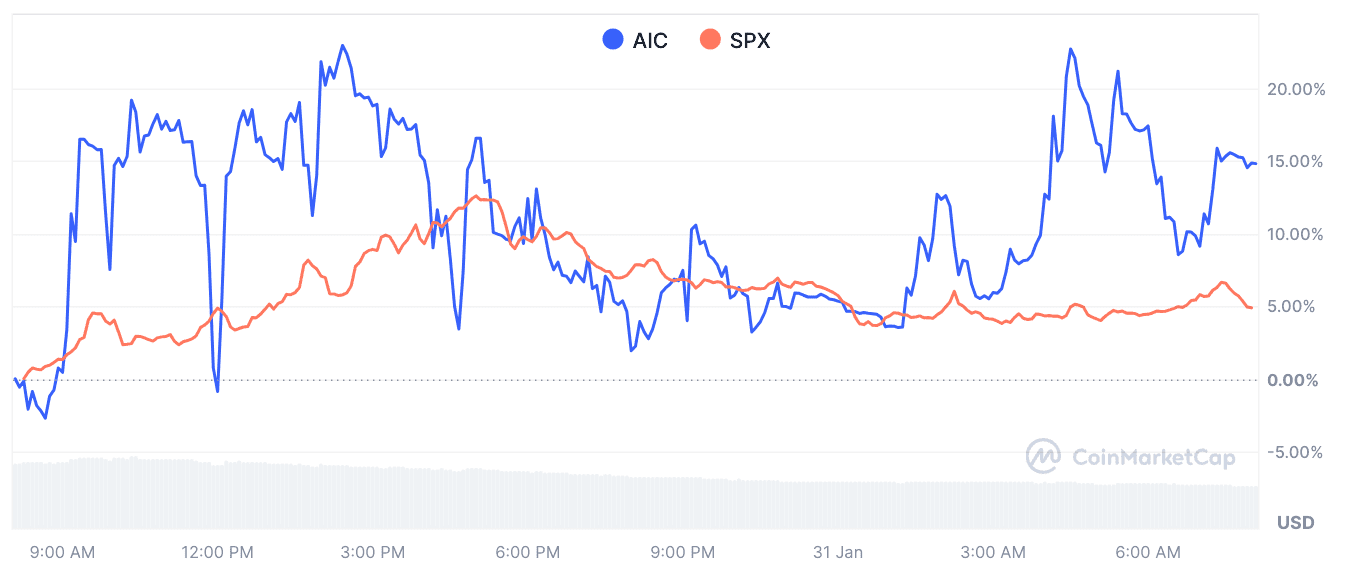Click the 20.00% y-axis label
Screen dimensions: 1353x586
point(1296,89)
